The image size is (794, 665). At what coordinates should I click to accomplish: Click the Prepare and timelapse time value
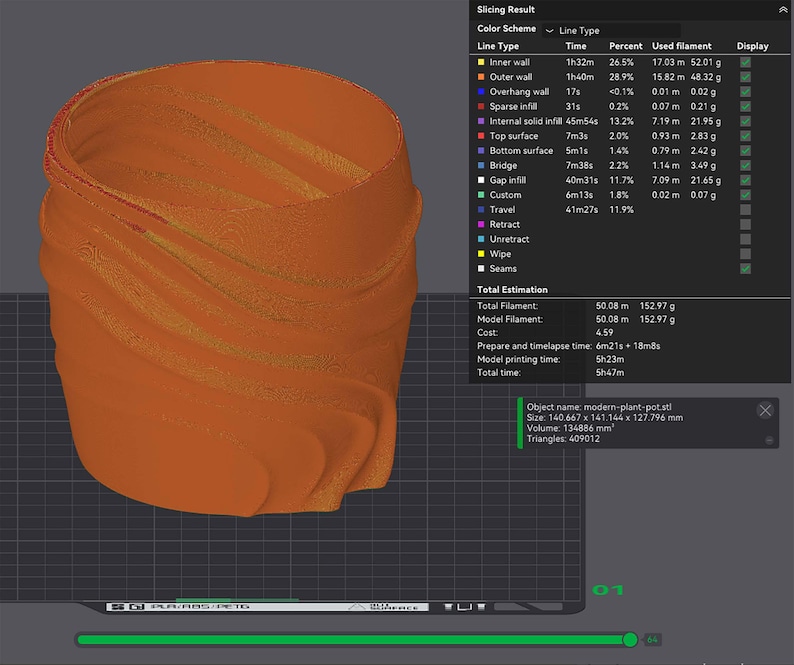[628, 346]
